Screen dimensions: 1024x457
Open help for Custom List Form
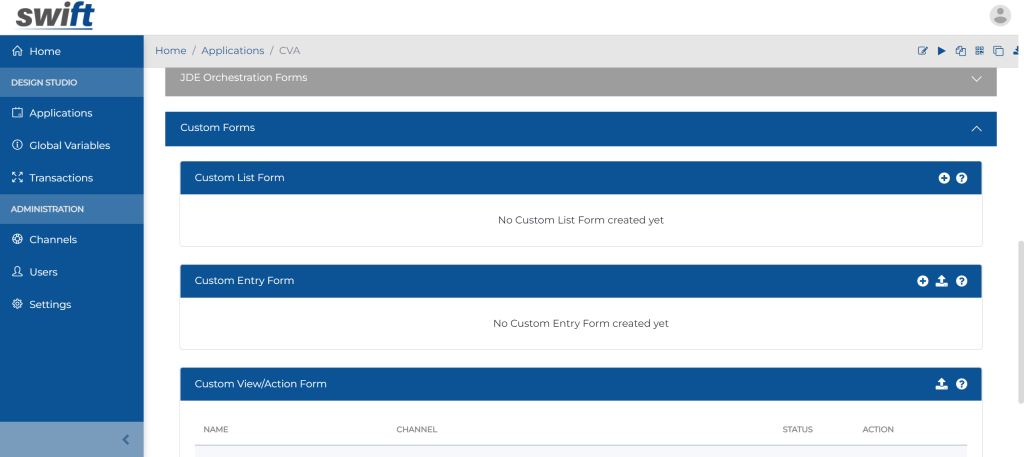click(961, 178)
